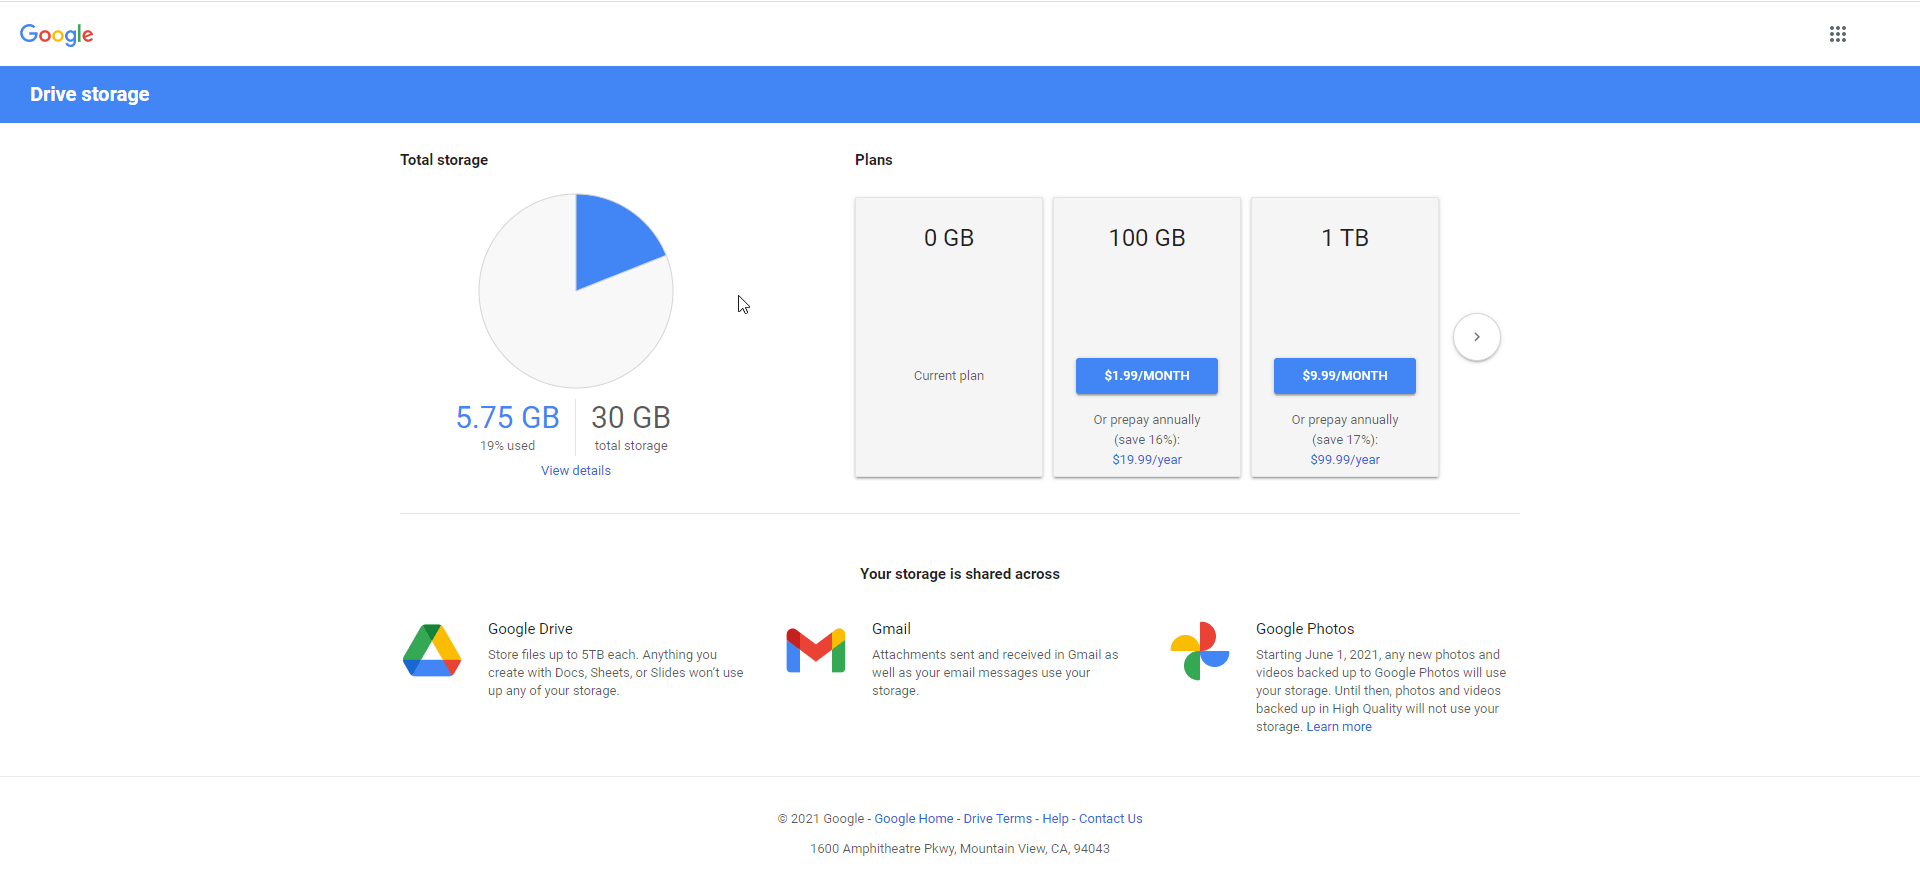This screenshot has width=1920, height=882.
Task: Click the 100 GB plan title
Action: 1147,238
